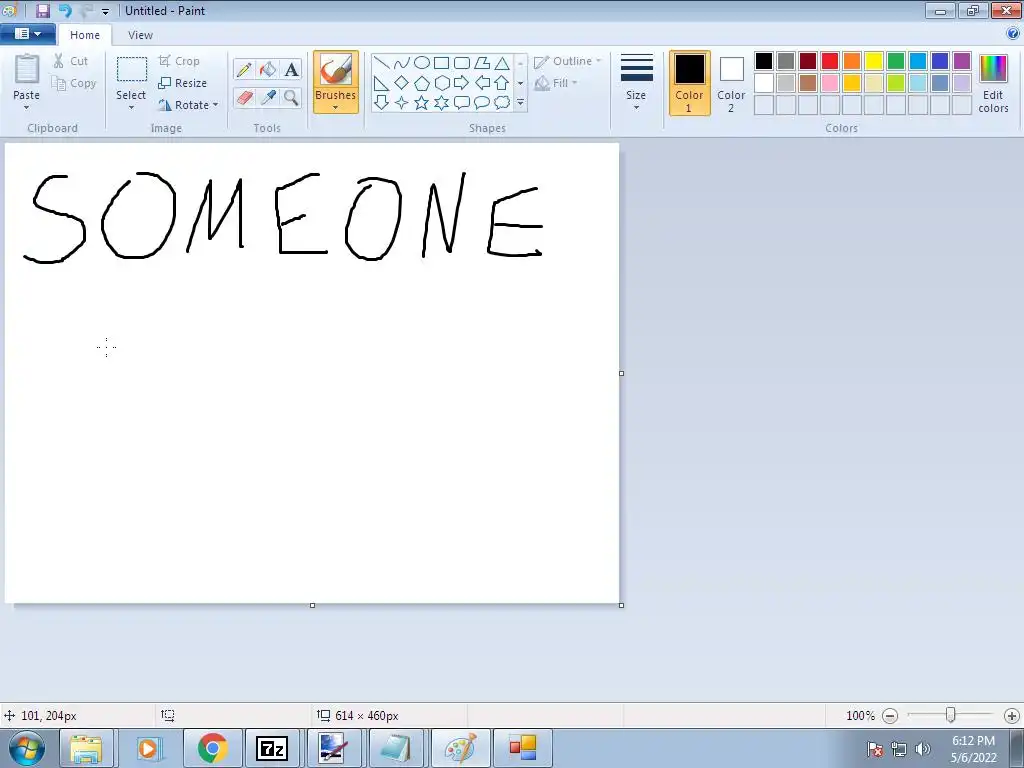Open Google Chrome from taskbar

coord(212,748)
